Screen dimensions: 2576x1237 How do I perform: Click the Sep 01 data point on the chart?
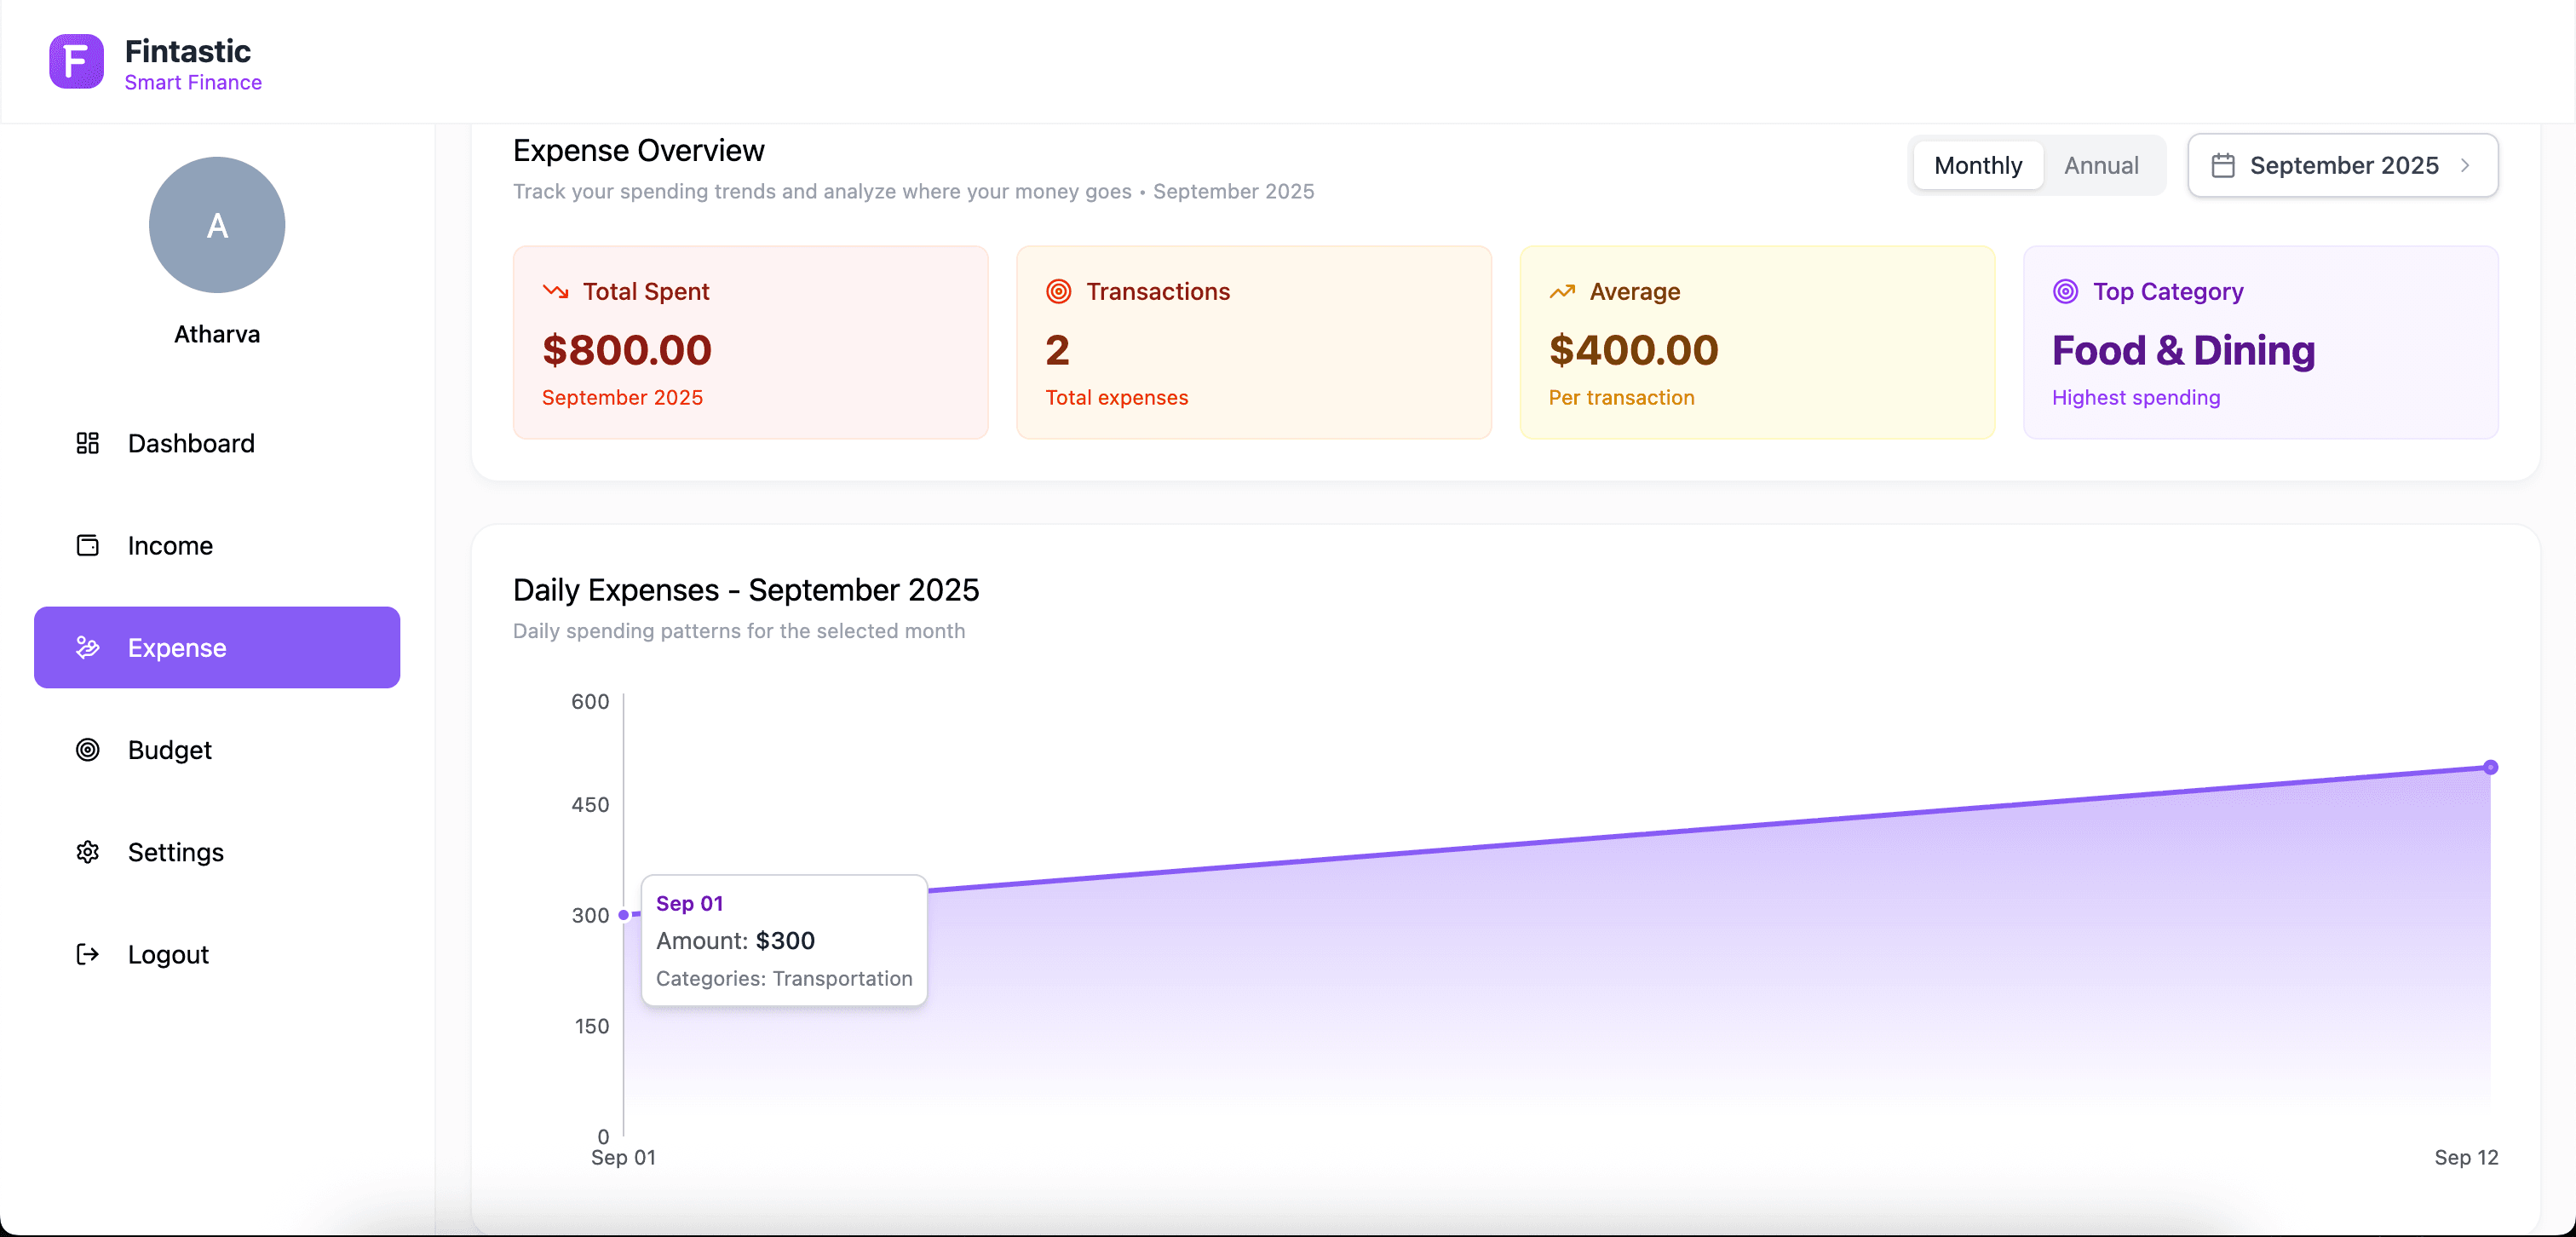pyautogui.click(x=624, y=915)
